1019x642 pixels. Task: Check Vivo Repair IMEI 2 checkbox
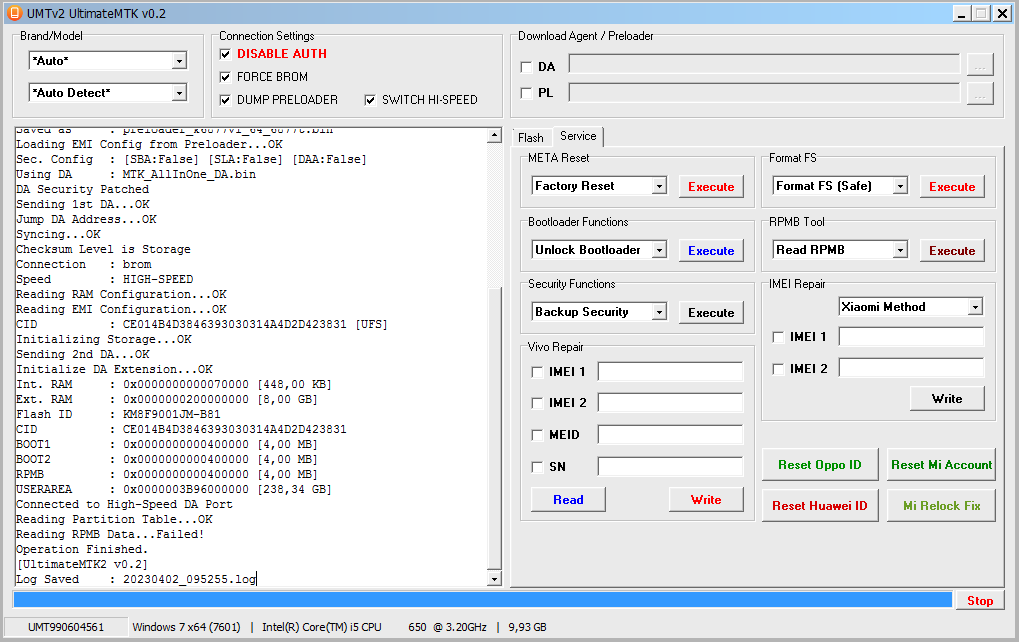click(537, 404)
